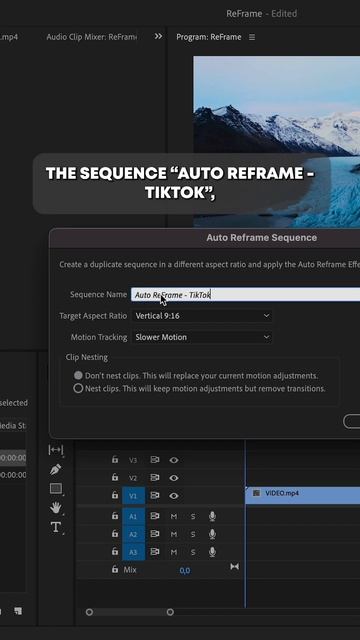This screenshot has height=640, width=360.
Task: Mute audio track A3
Action: point(174,552)
